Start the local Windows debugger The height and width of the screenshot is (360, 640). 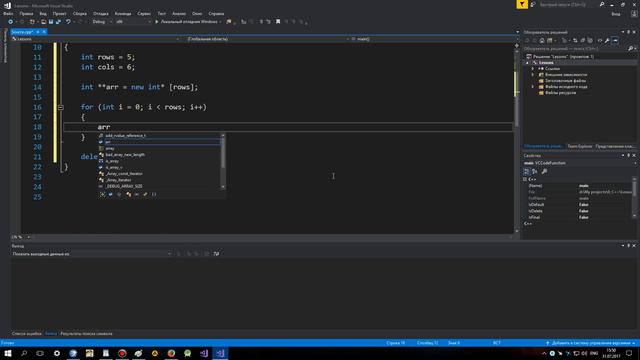tap(188, 22)
